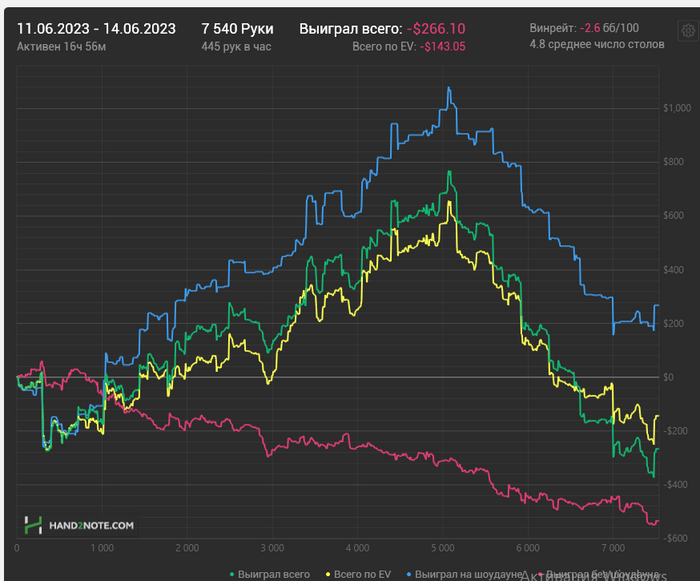Click the 4.8 среднее число столов stat
The image size is (700, 581).
click(597, 44)
